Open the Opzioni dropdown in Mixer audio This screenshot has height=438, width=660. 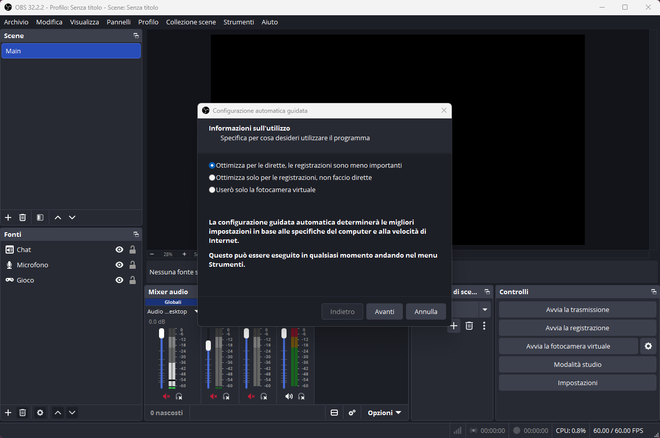(384, 413)
